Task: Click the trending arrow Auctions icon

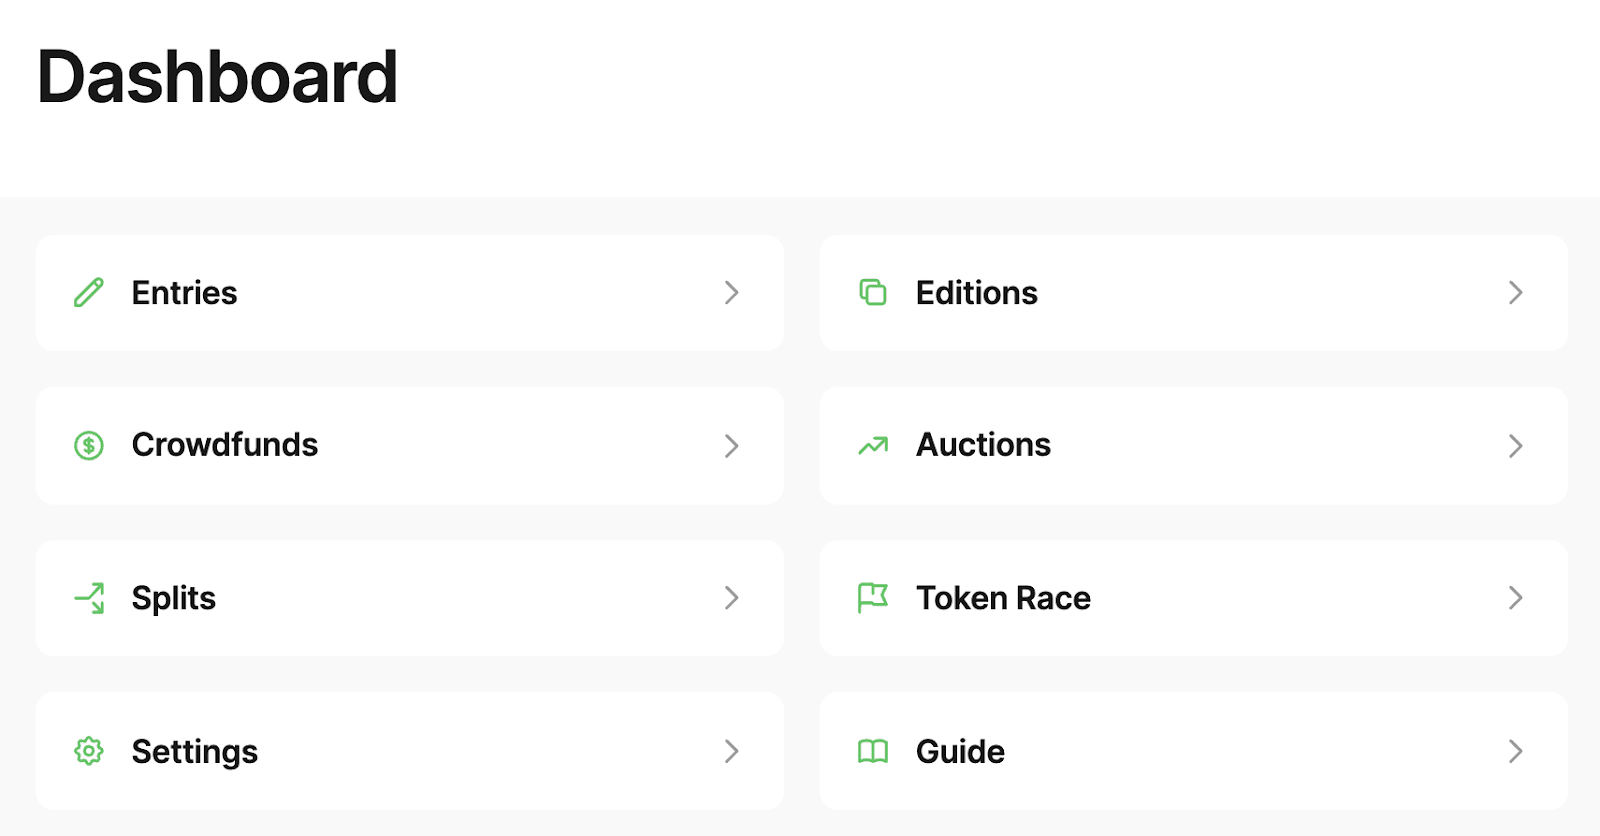Action: pyautogui.click(x=873, y=445)
